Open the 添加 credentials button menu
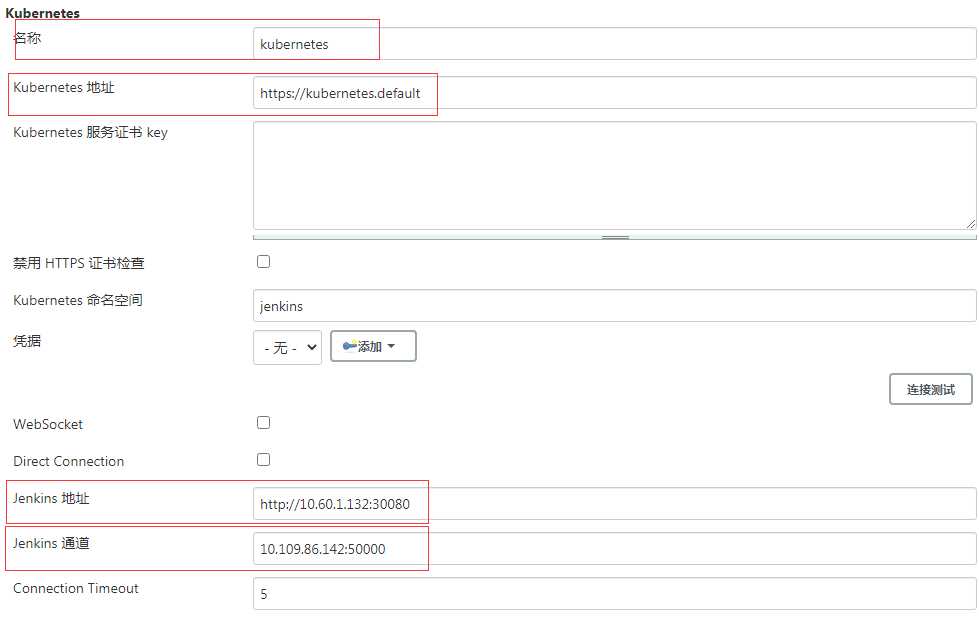This screenshot has height=619, width=979. coord(373,346)
